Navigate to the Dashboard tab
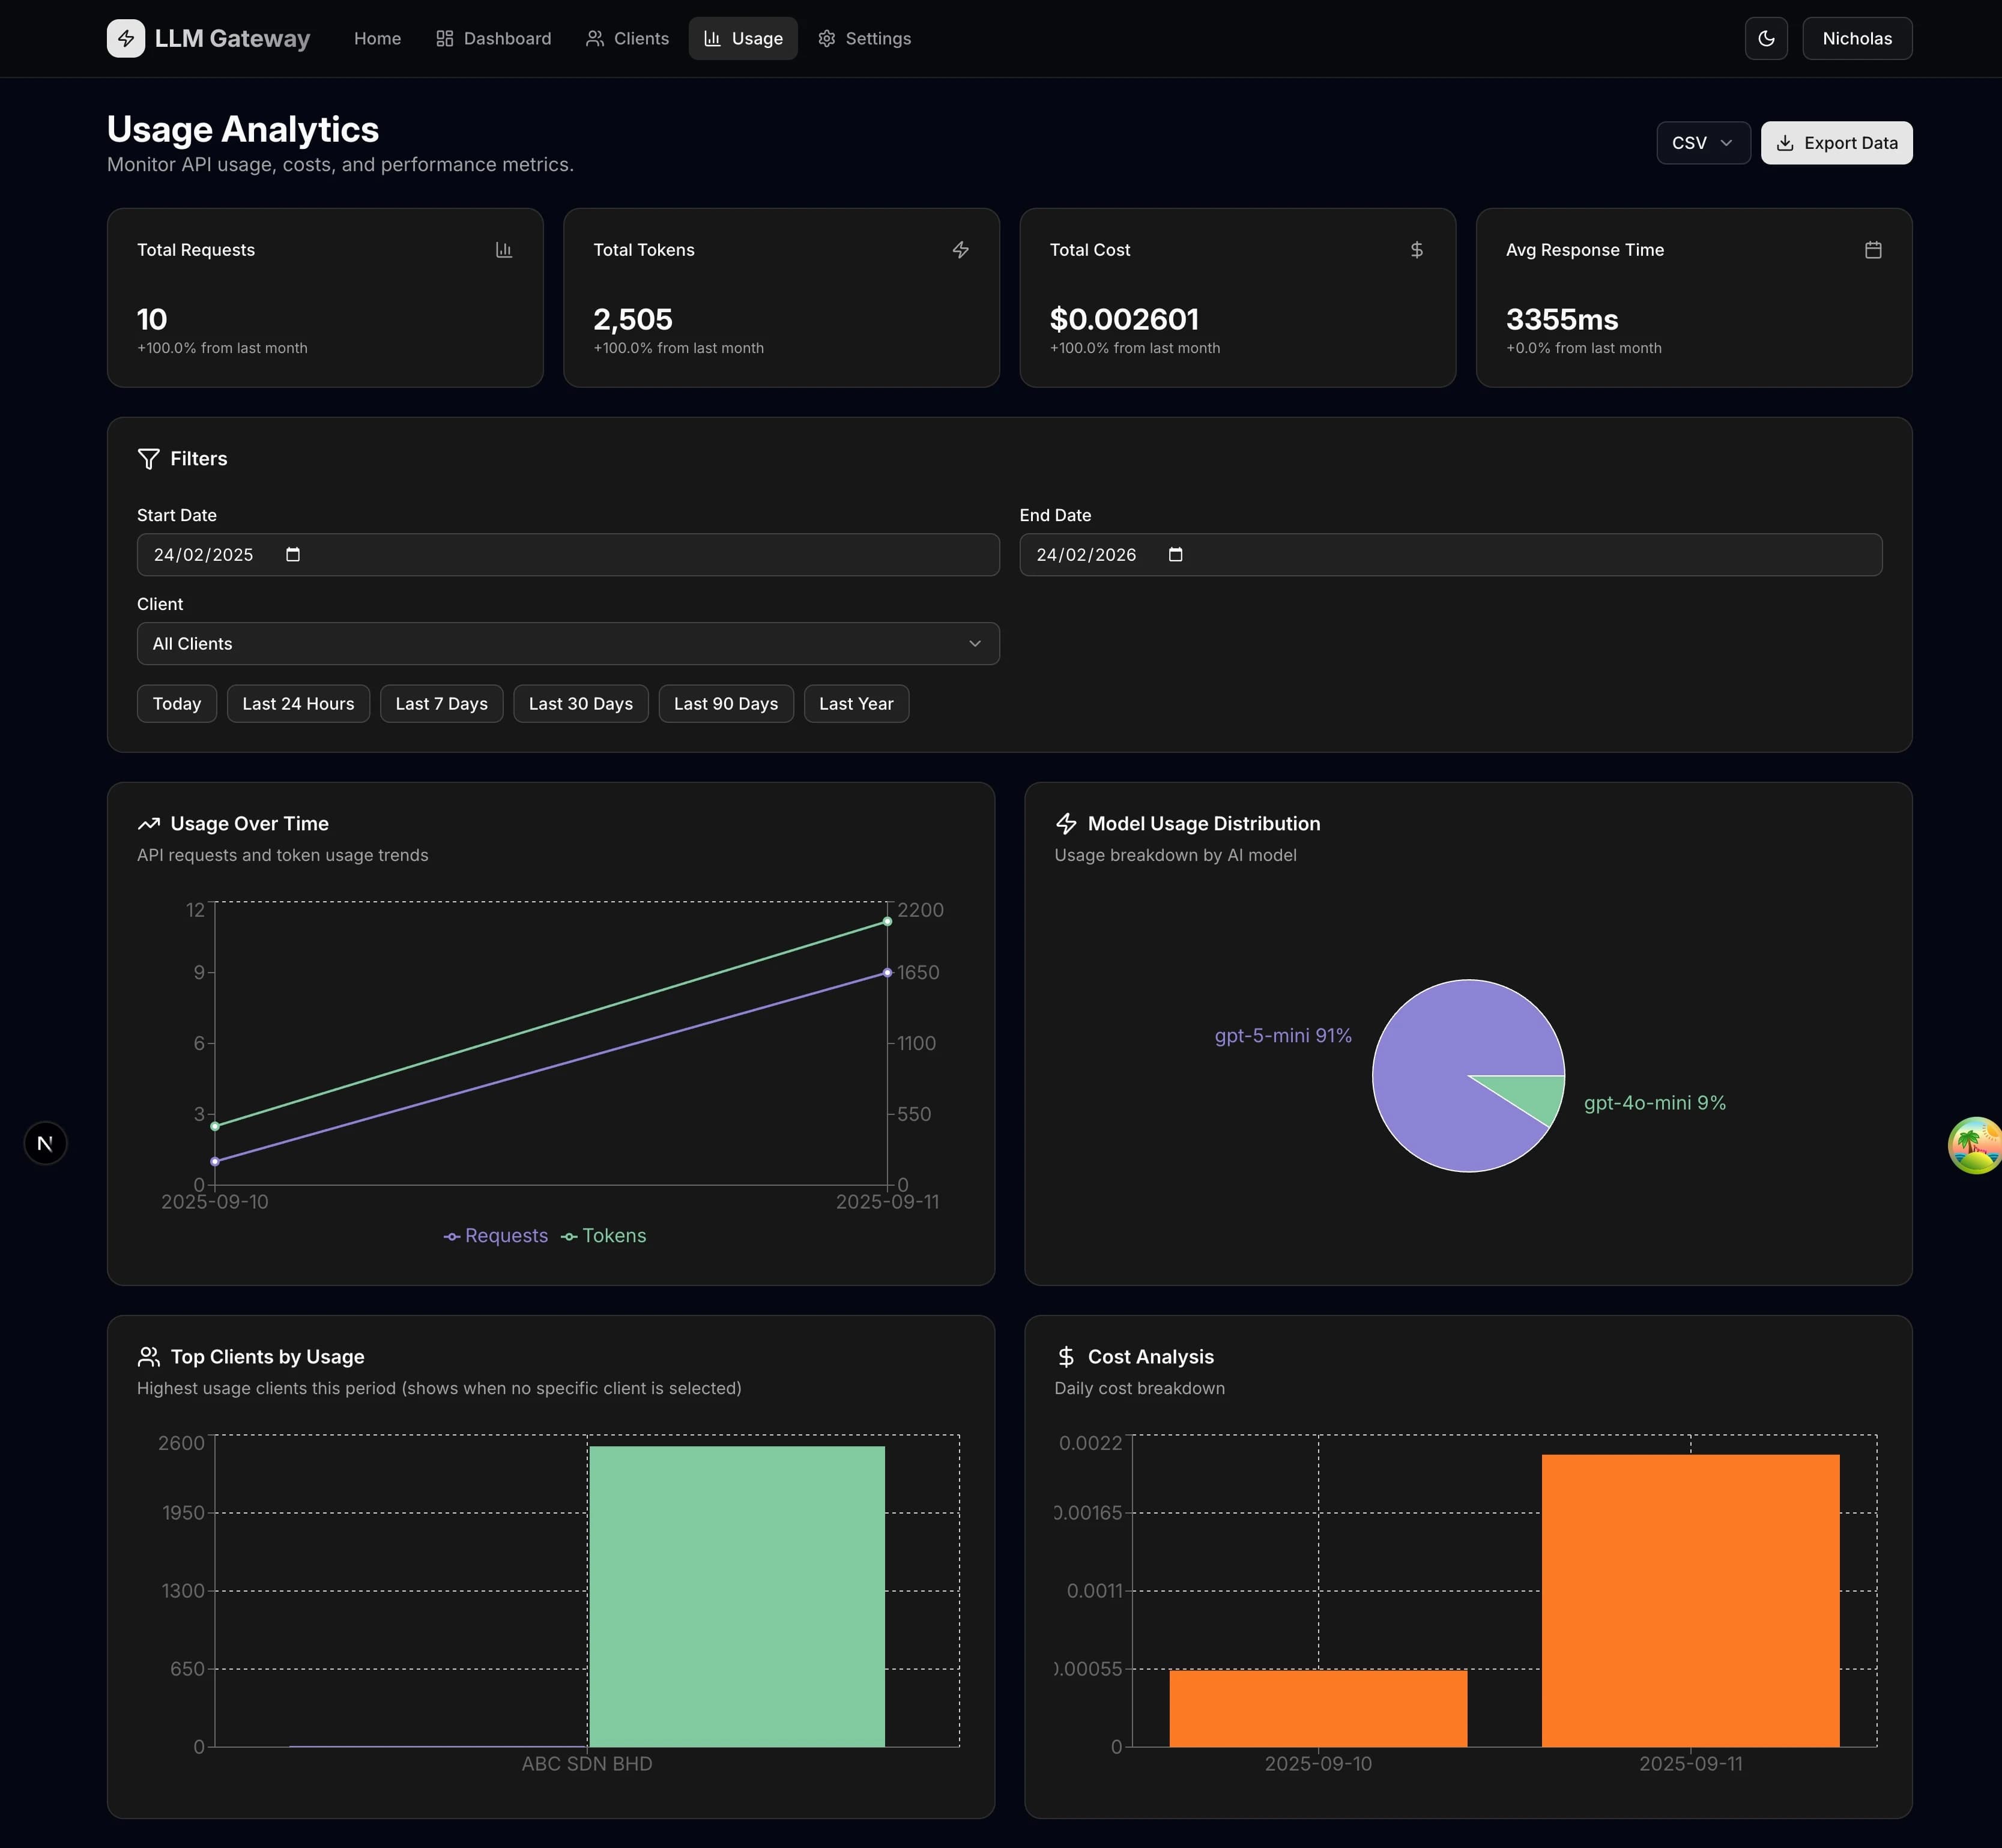Viewport: 2002px width, 1848px height. tap(494, 38)
